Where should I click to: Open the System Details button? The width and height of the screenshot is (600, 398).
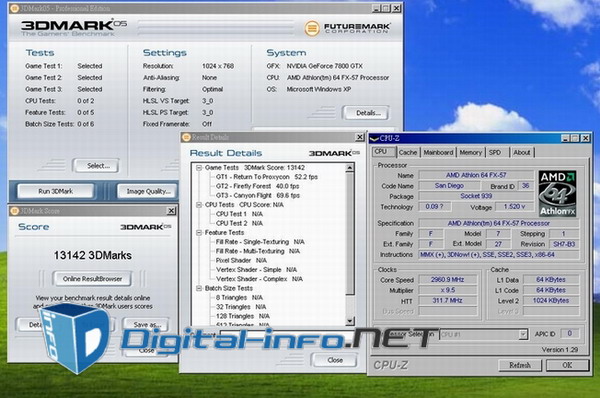click(366, 113)
